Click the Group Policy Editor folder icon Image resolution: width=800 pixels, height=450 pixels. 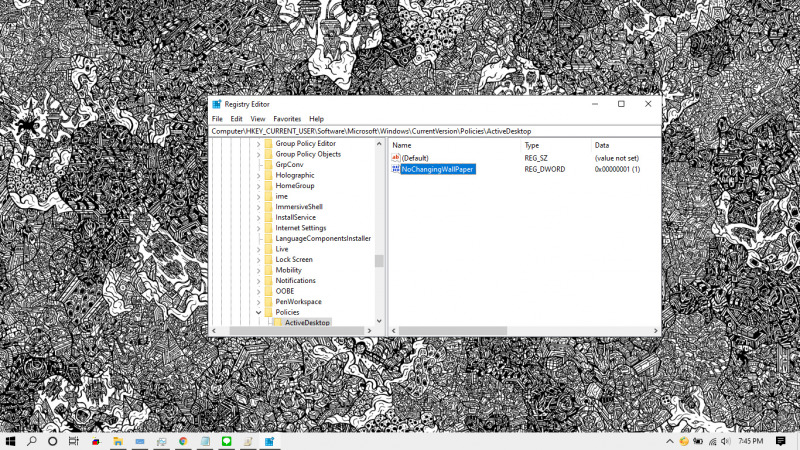[268, 143]
